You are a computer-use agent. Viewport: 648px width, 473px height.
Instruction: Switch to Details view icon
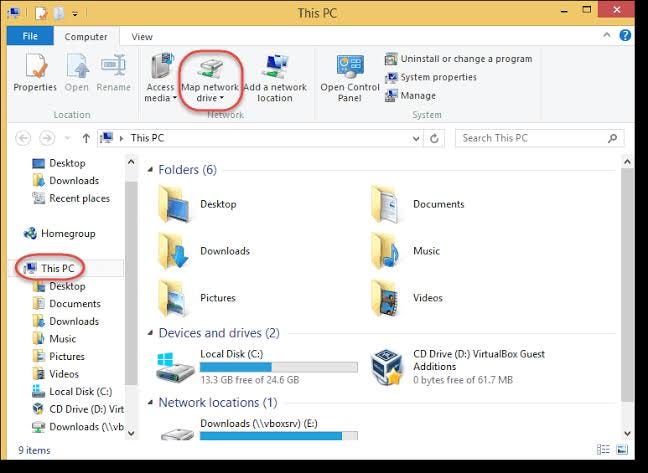pyautogui.click(x=603, y=450)
